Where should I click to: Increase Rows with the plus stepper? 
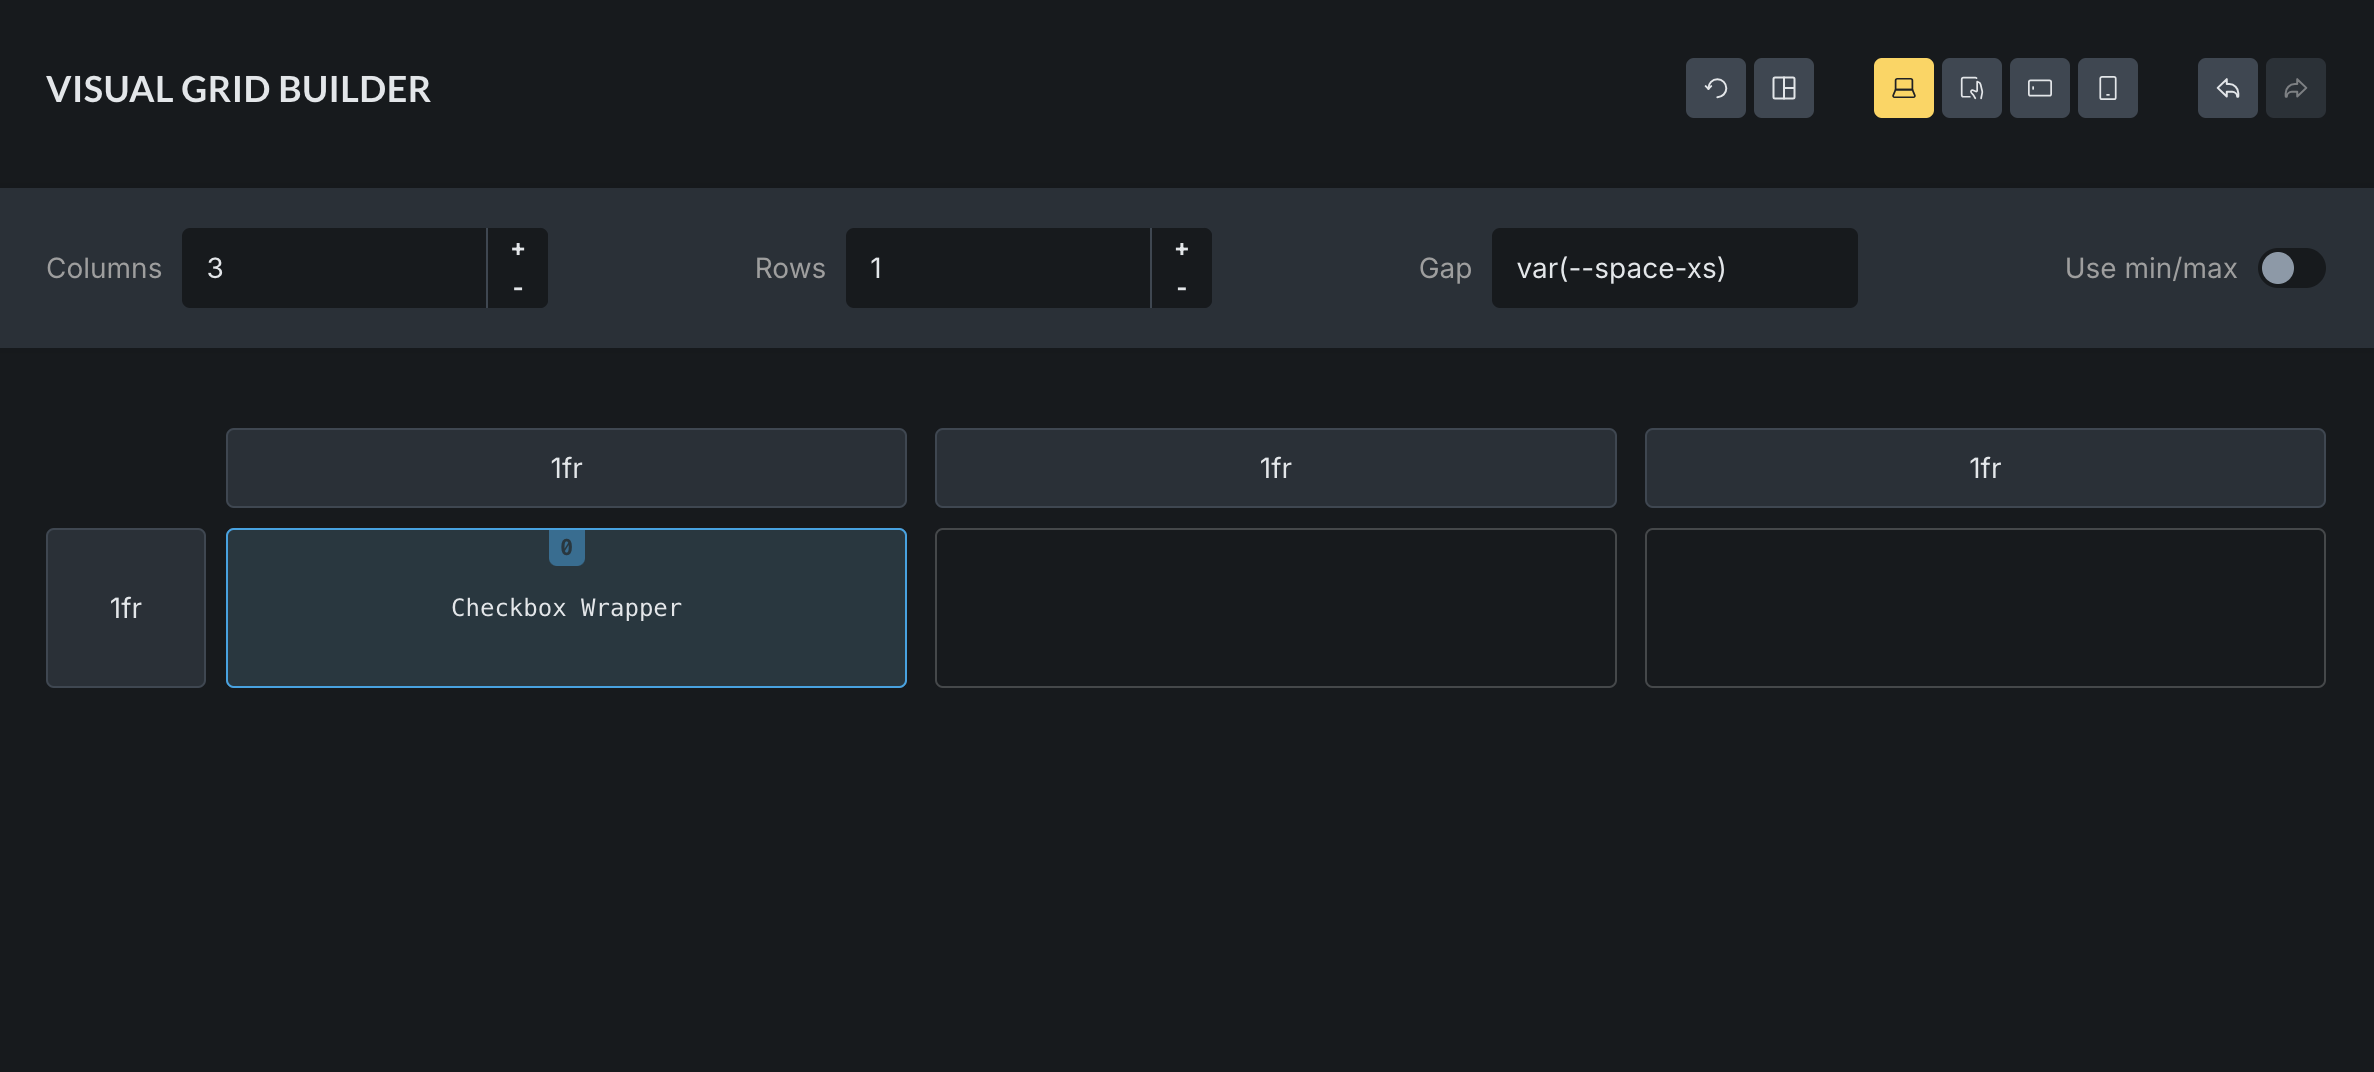(1181, 249)
